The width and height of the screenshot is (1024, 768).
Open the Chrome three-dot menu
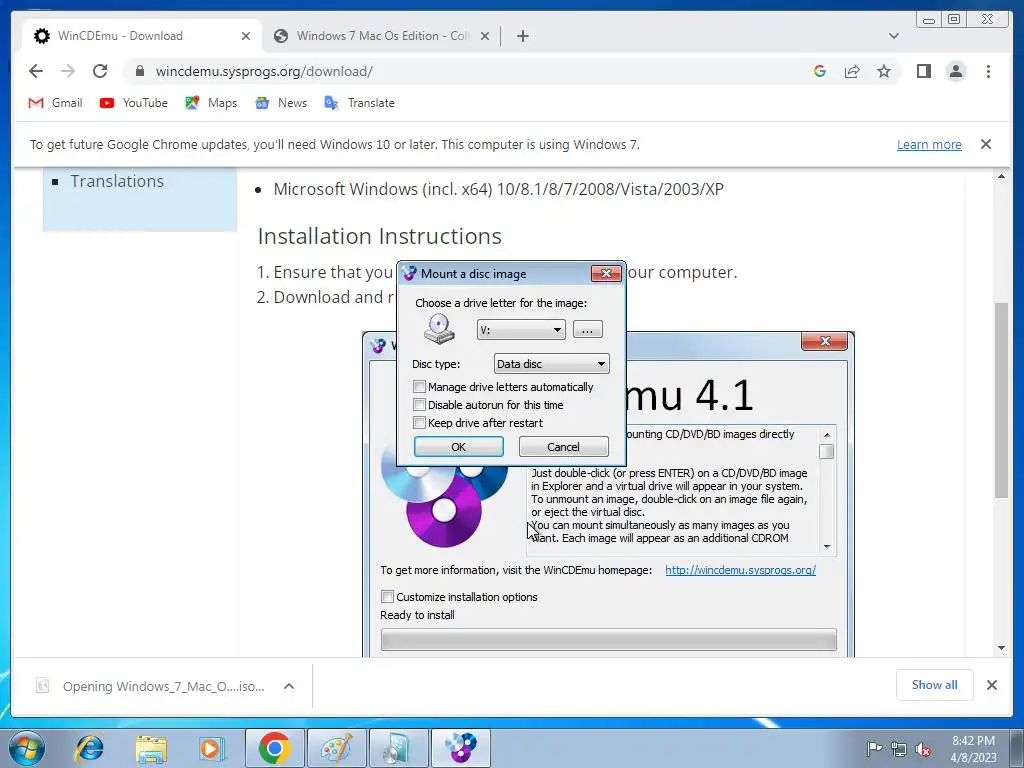[988, 71]
